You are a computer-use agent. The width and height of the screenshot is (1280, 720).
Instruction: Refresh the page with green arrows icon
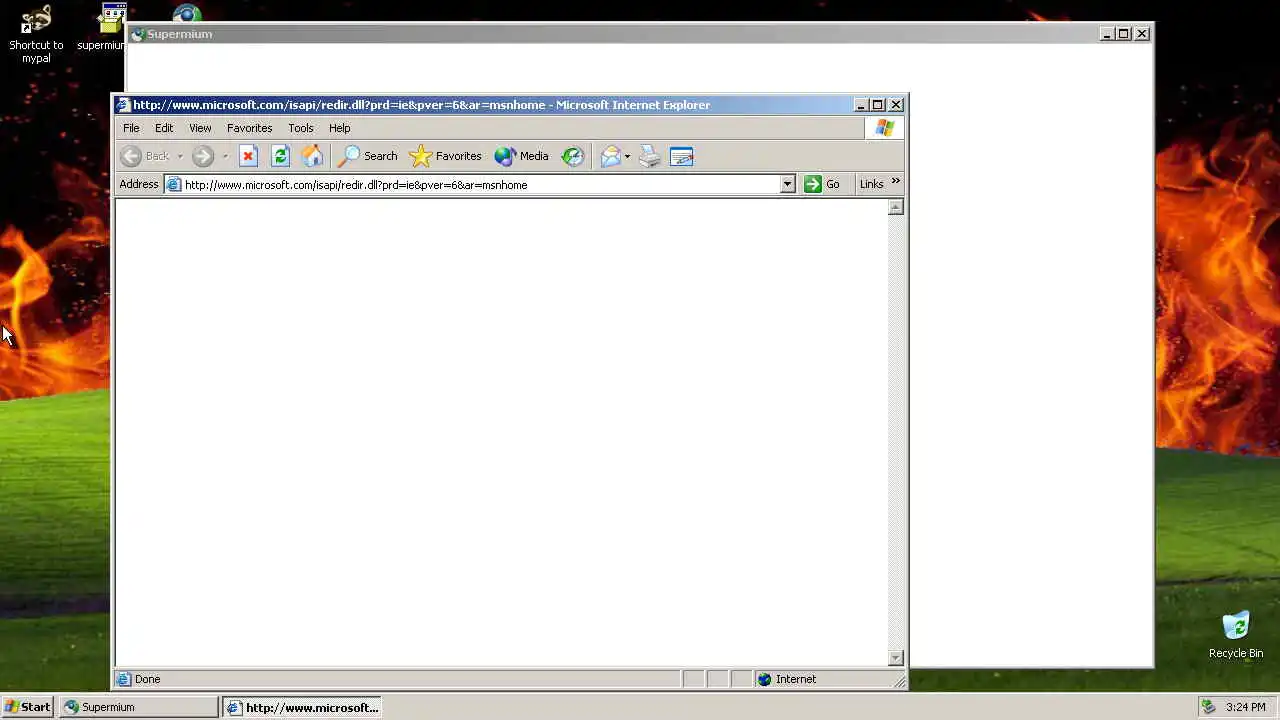pos(280,156)
